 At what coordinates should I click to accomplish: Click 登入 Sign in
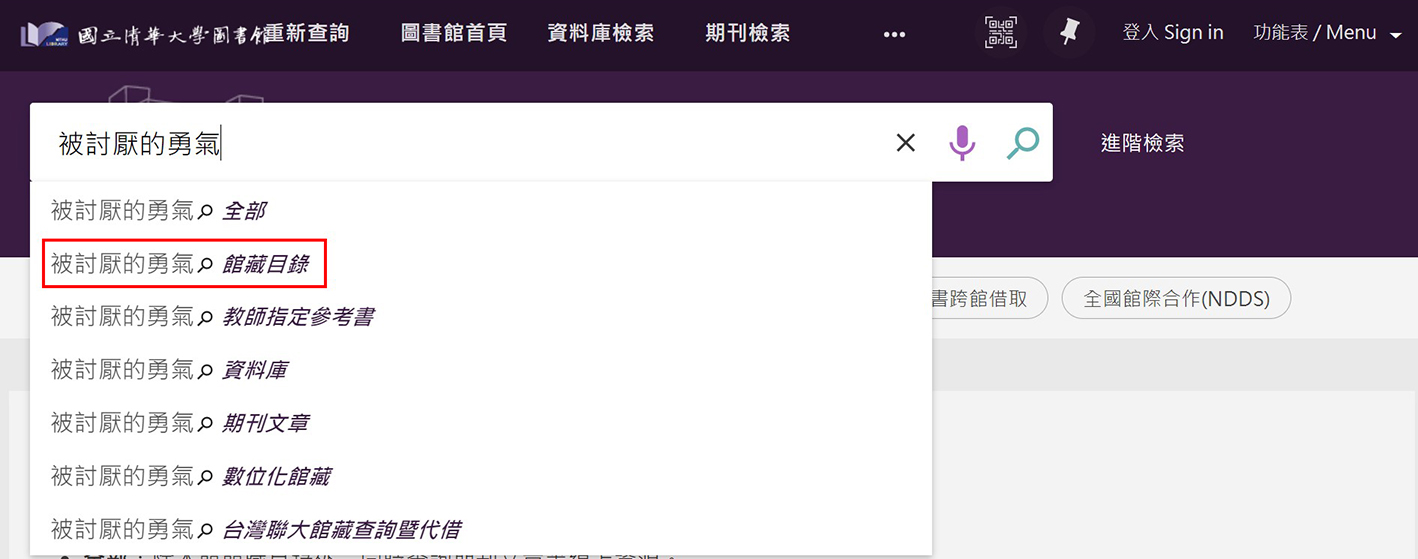[1172, 33]
